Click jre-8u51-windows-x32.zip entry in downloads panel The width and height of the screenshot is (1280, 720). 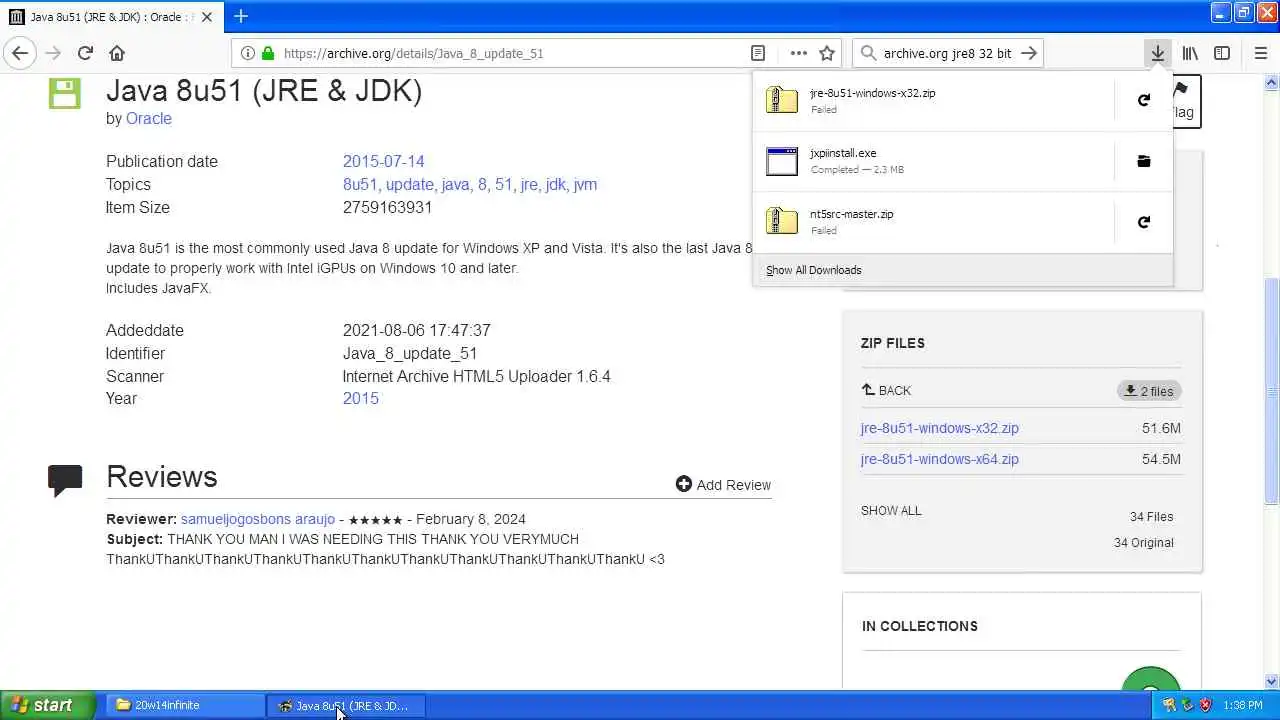pos(933,100)
